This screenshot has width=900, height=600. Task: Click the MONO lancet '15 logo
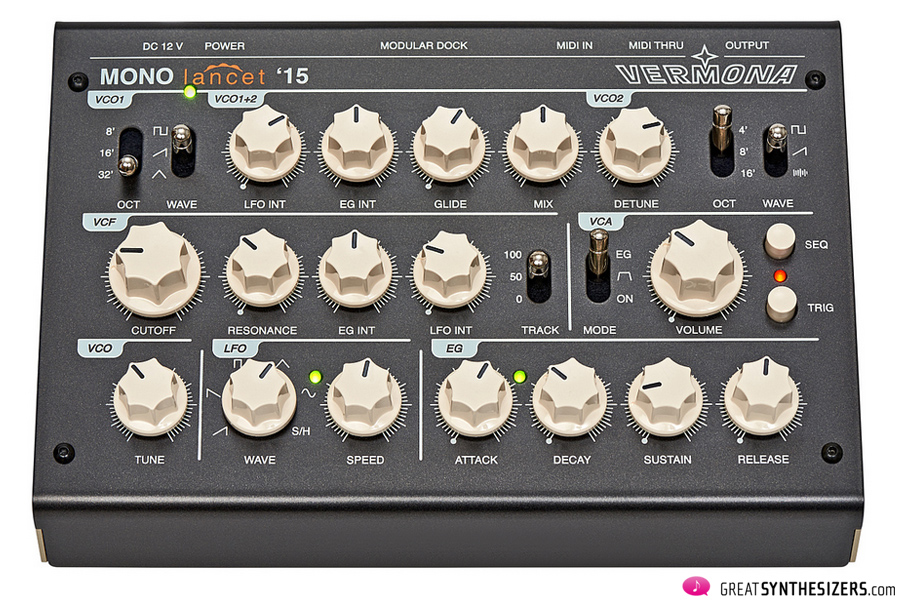204,76
